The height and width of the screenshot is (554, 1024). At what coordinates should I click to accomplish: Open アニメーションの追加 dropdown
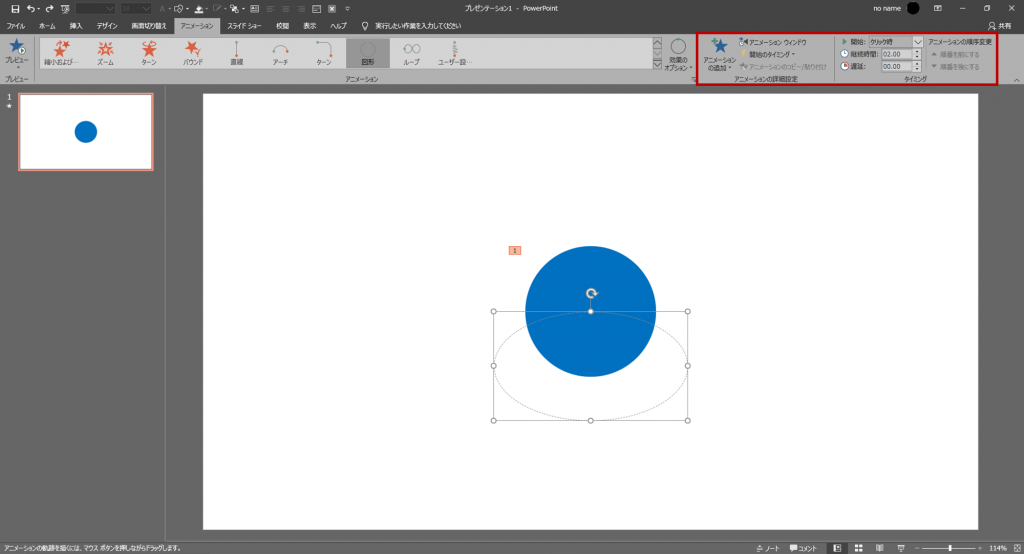720,54
